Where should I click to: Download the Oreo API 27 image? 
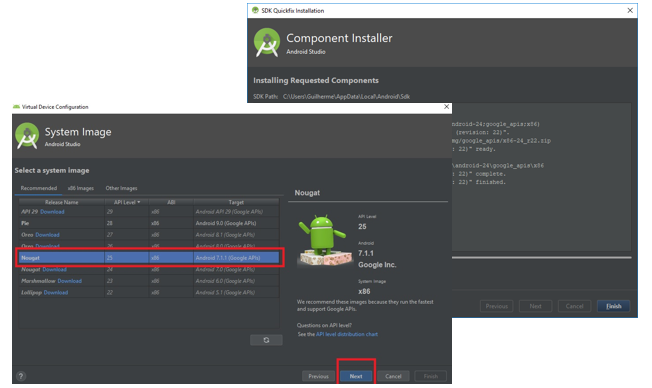pos(47,235)
